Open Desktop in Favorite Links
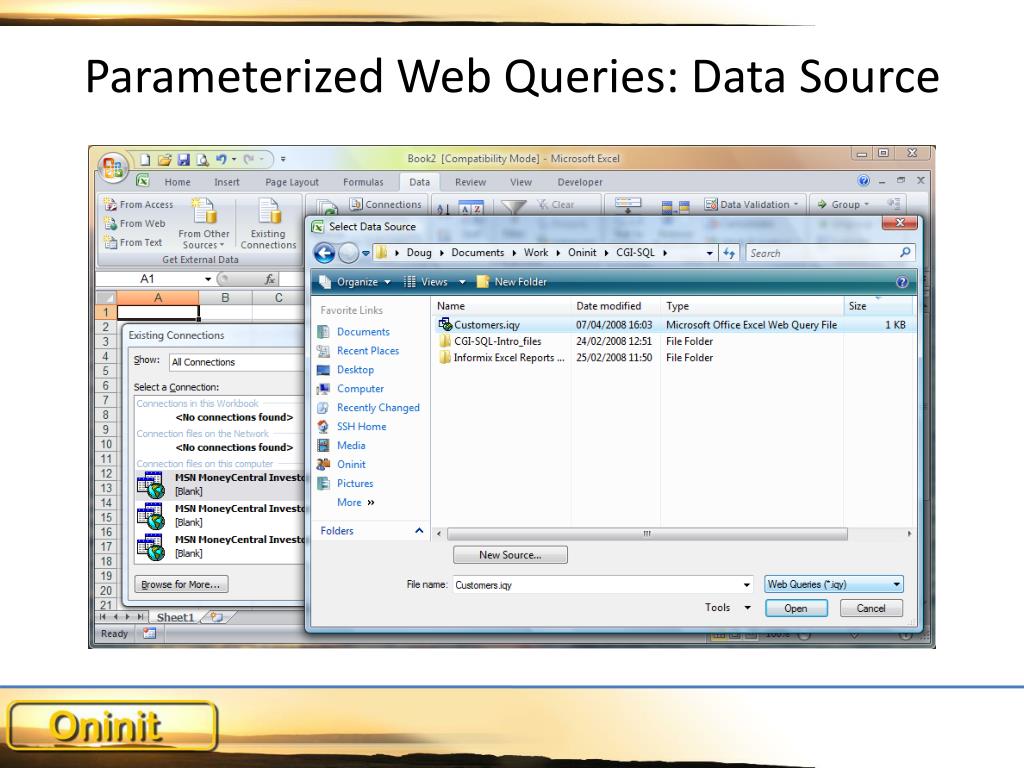Viewport: 1024px width, 768px height. point(345,370)
